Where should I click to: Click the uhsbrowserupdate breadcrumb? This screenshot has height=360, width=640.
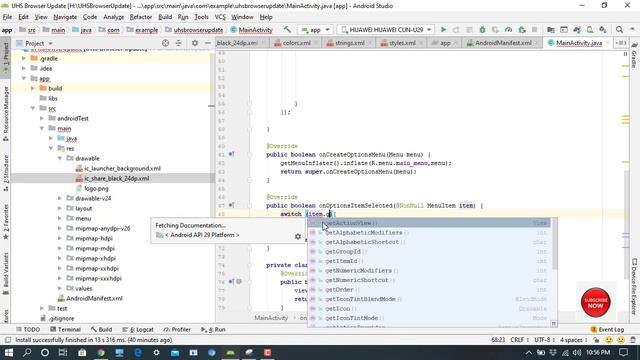coord(194,30)
